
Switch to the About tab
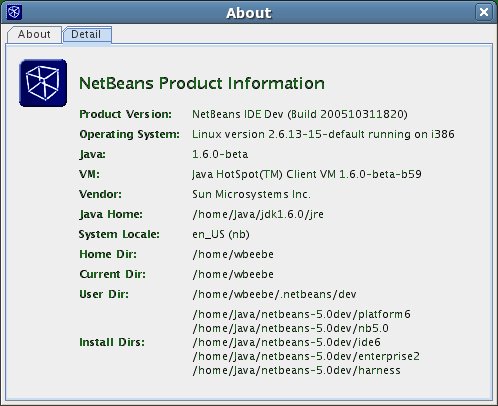pos(34,34)
